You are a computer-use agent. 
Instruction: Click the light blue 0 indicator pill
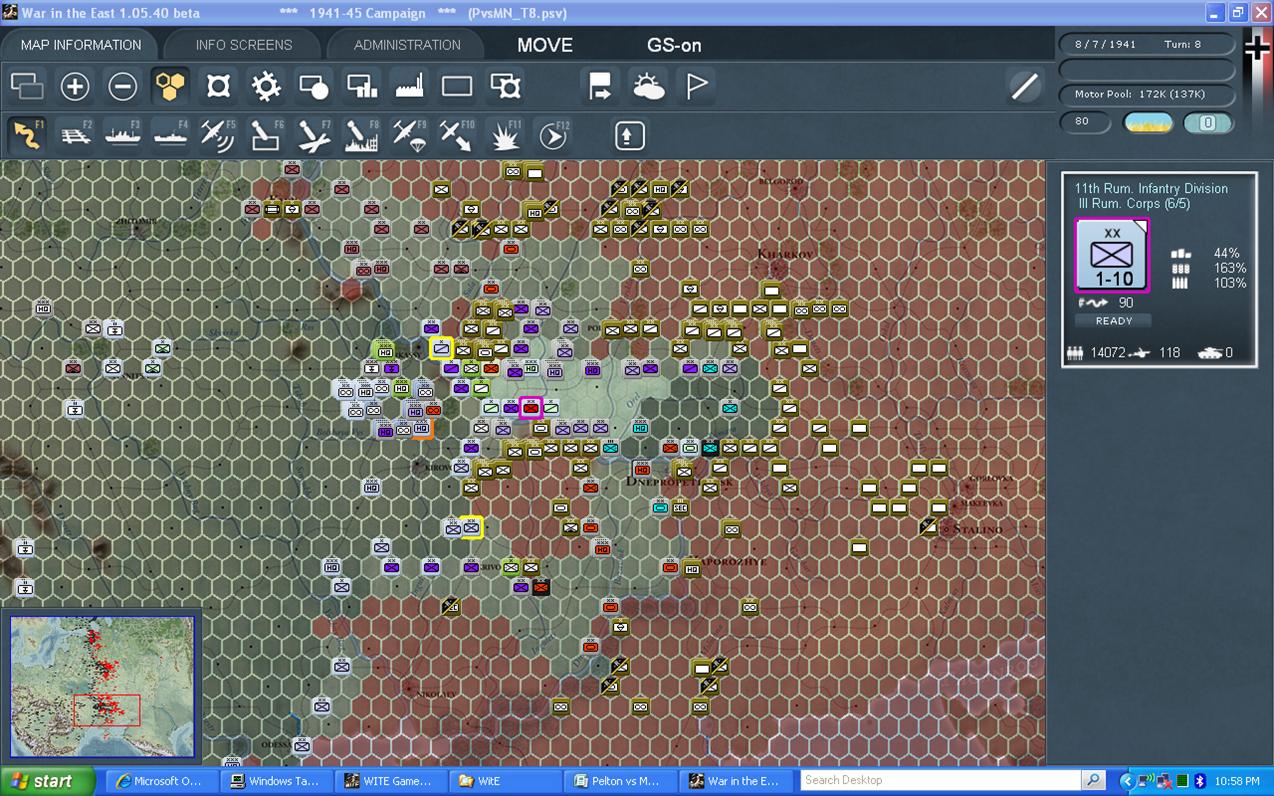click(1208, 123)
